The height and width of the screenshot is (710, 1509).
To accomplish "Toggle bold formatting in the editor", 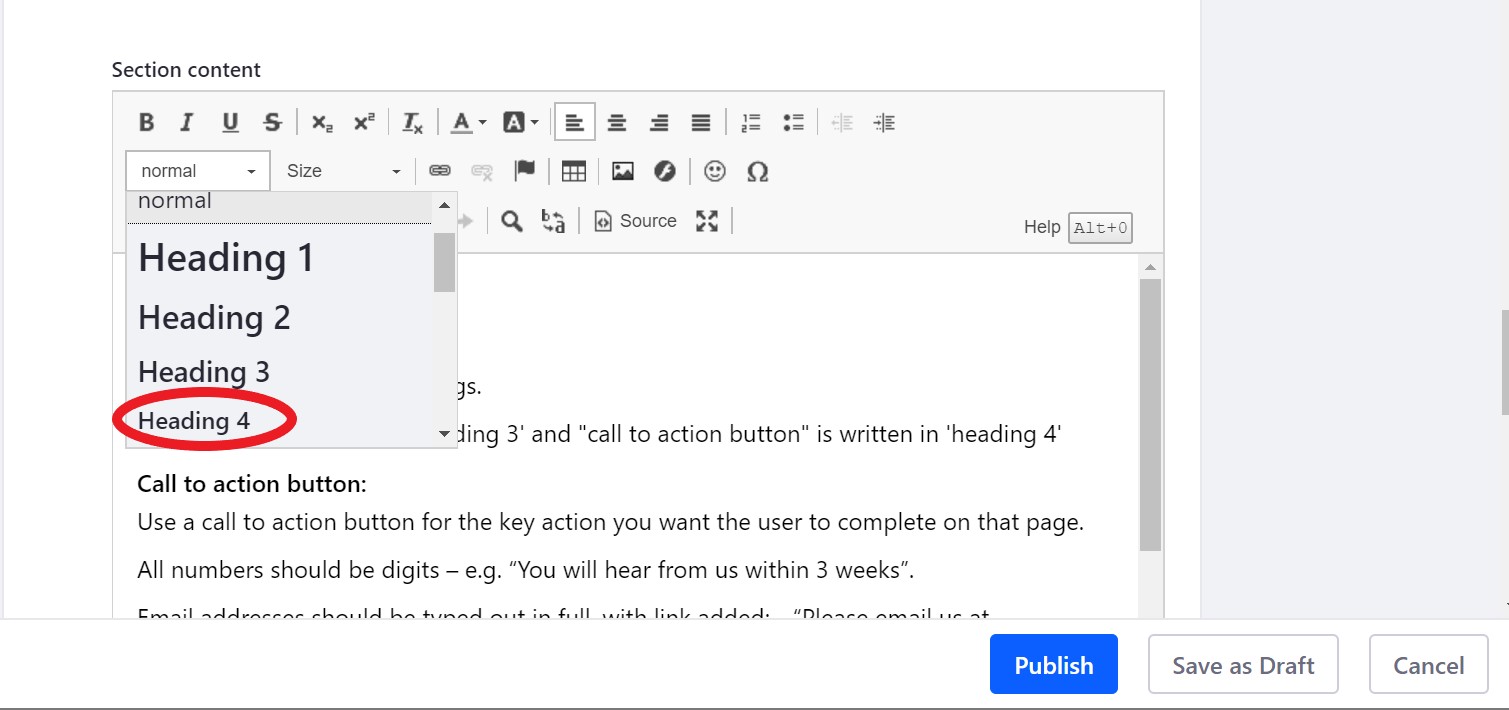I will click(146, 123).
